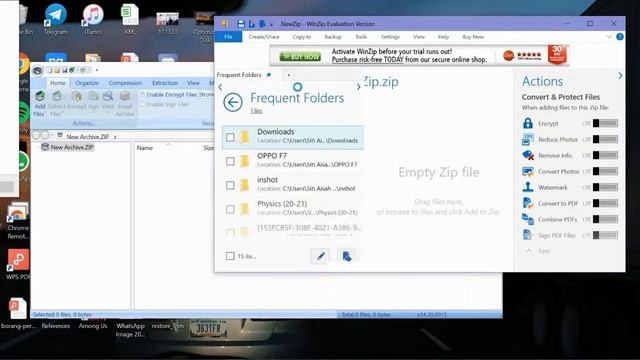This screenshot has width=640, height=360.
Task: Switch to Compression tab in archive window
Action: coord(125,83)
